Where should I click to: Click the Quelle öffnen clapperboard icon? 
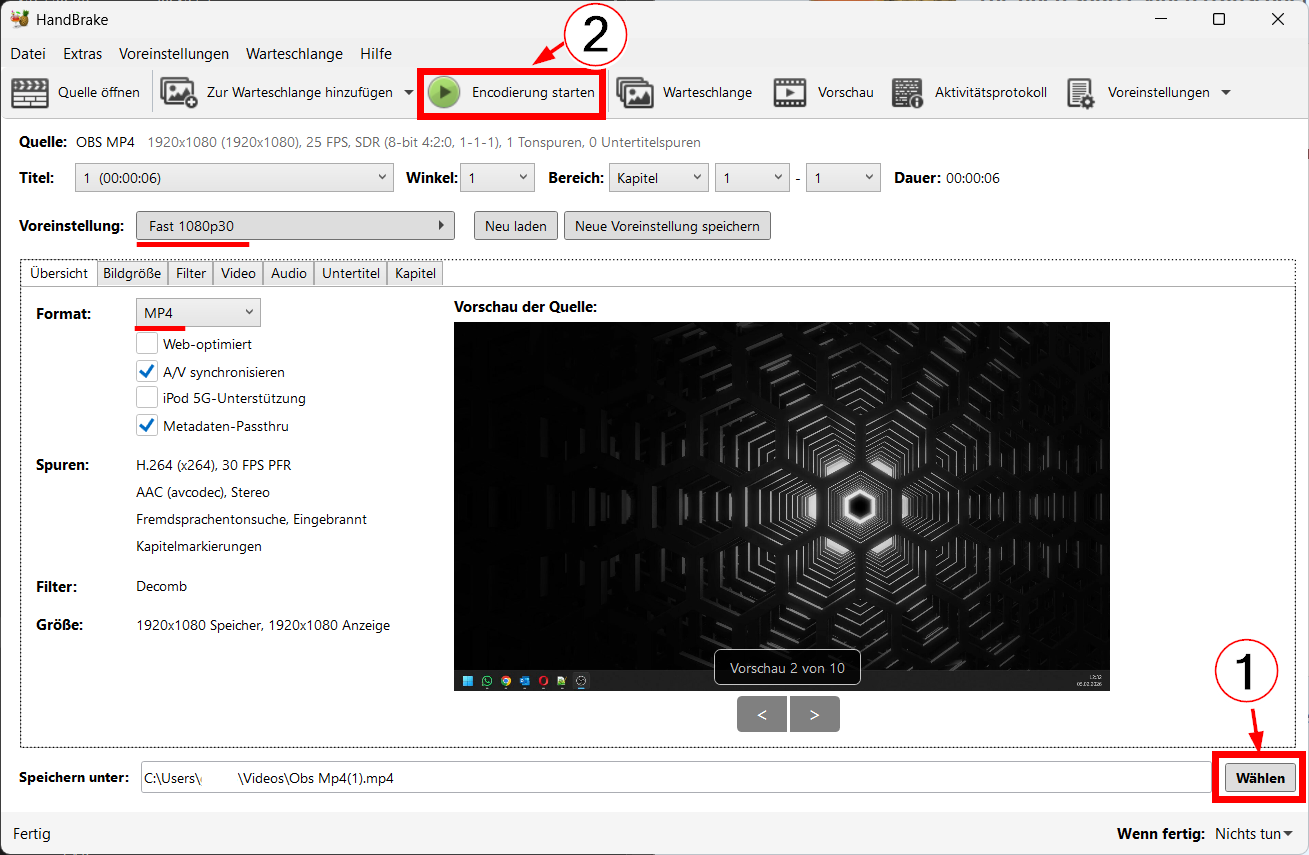tap(30, 93)
